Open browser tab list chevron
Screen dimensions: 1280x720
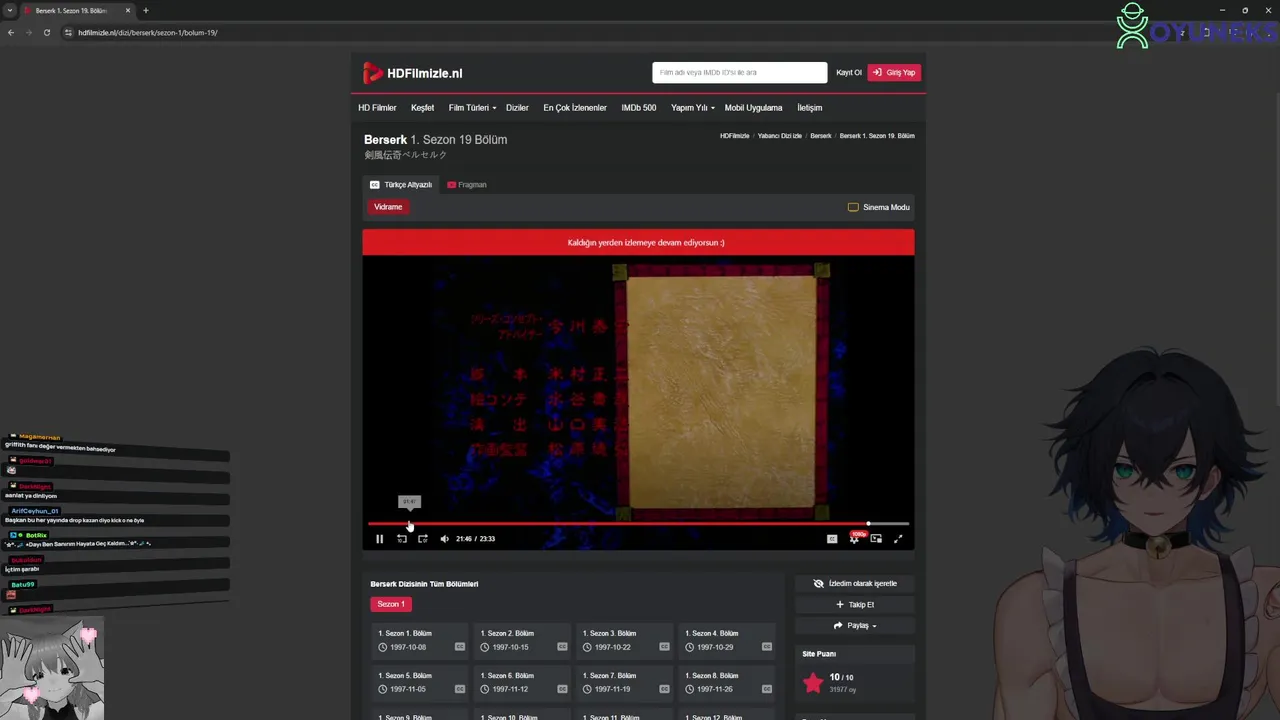click(x=9, y=10)
